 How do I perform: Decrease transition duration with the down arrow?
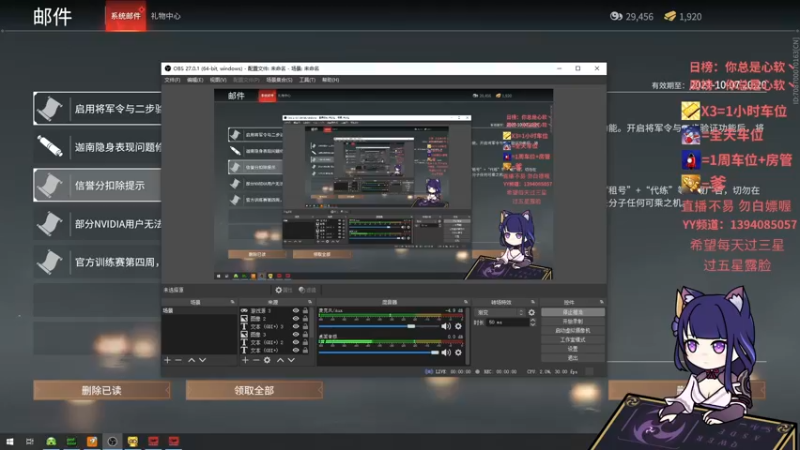tap(533, 324)
